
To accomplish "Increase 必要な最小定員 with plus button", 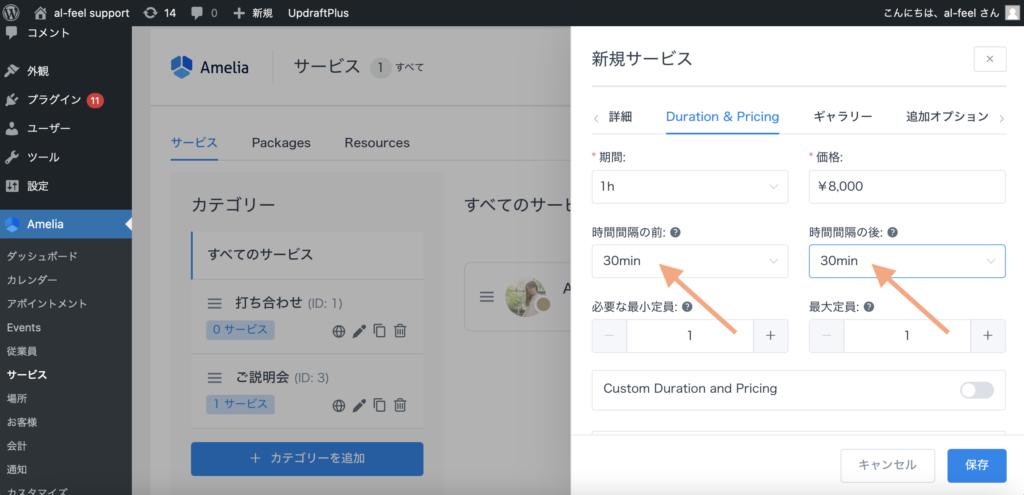I will (769, 336).
